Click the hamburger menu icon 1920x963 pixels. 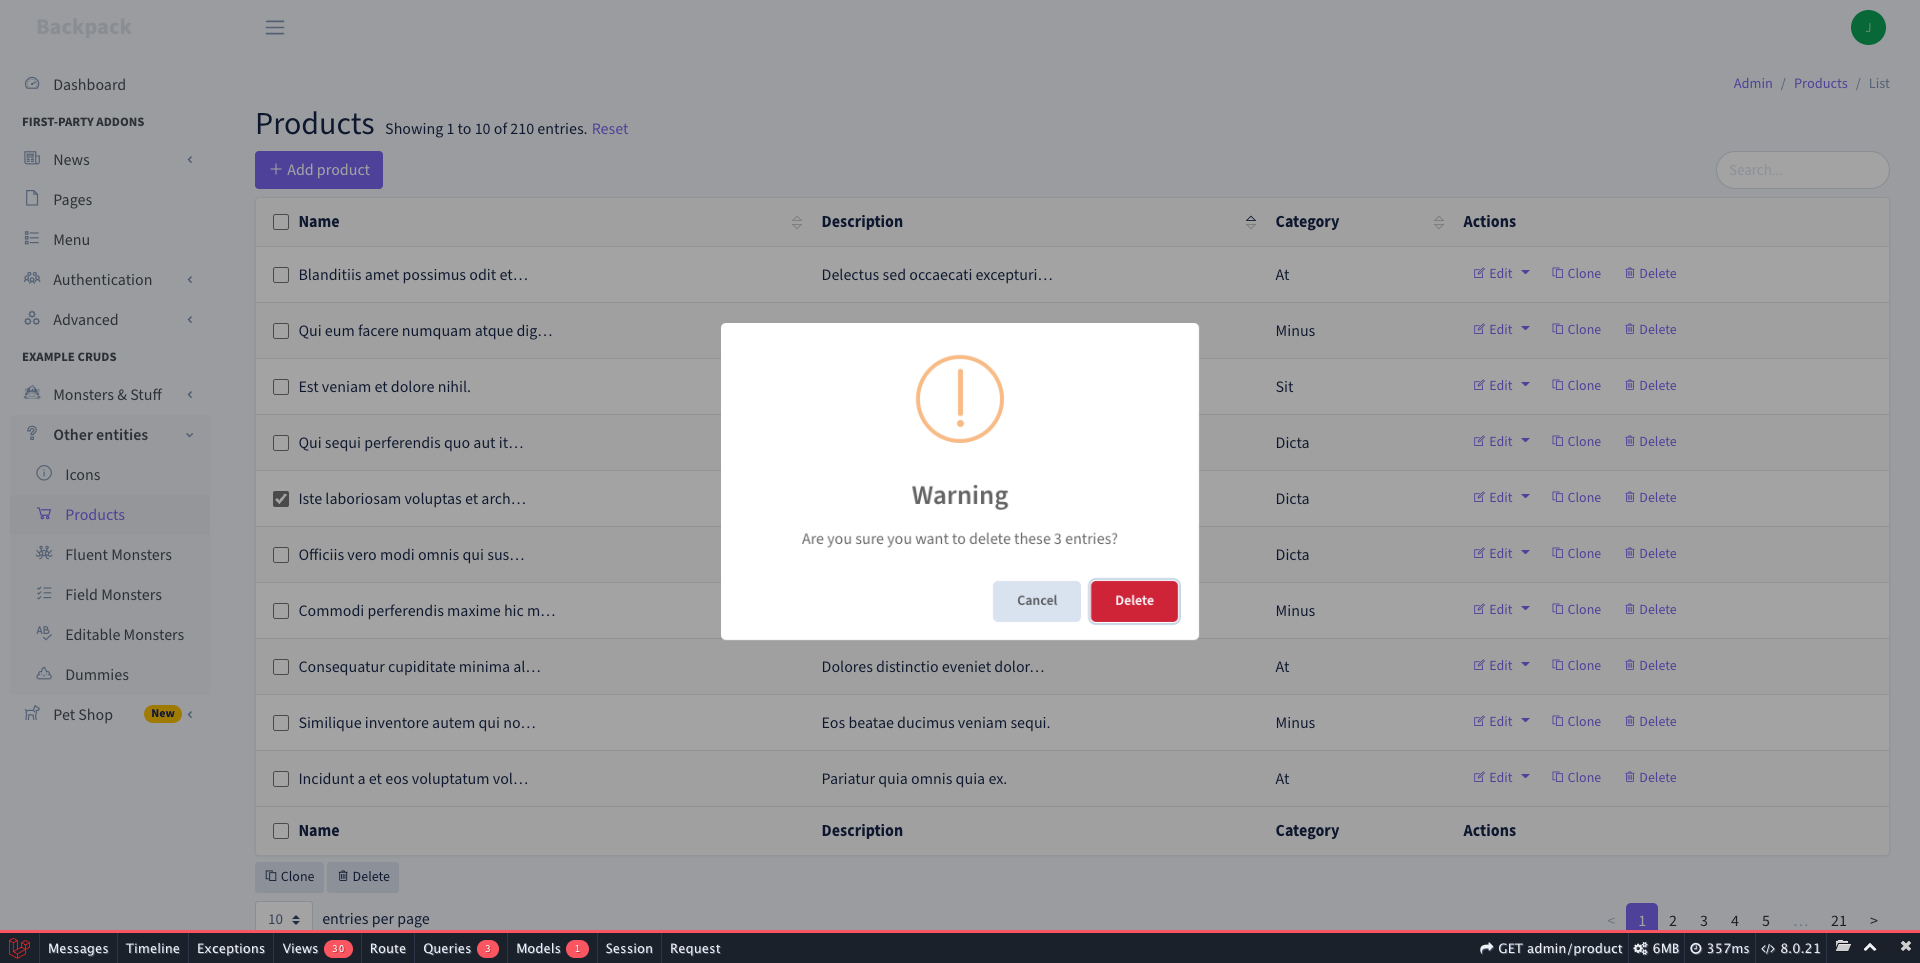(275, 28)
